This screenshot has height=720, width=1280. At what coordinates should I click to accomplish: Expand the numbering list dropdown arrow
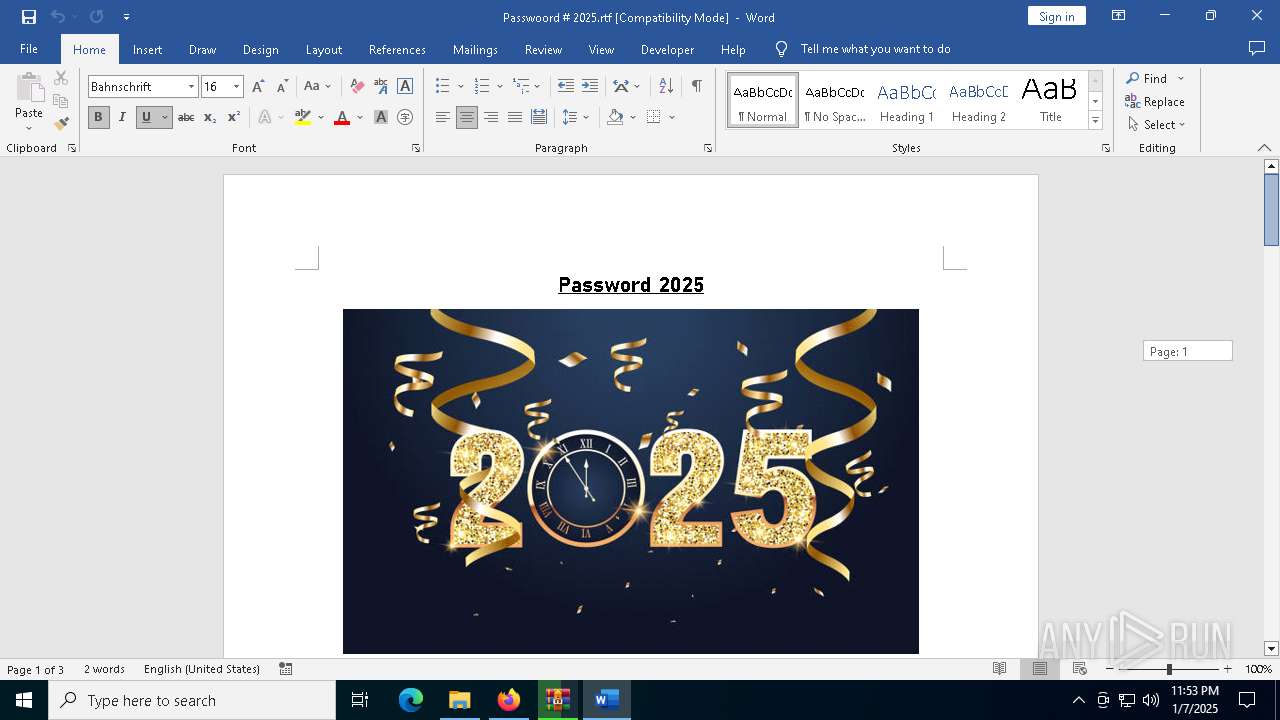point(499,86)
